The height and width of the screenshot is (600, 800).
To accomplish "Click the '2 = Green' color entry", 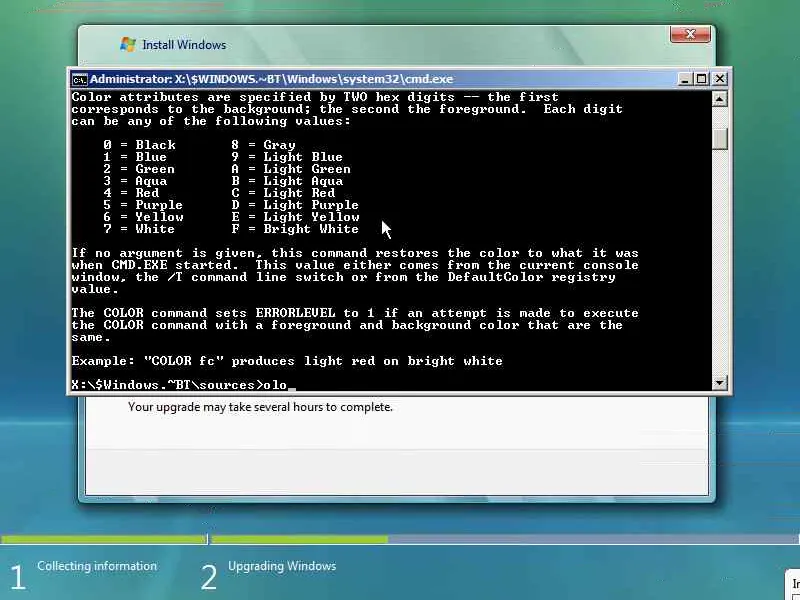I will [139, 169].
